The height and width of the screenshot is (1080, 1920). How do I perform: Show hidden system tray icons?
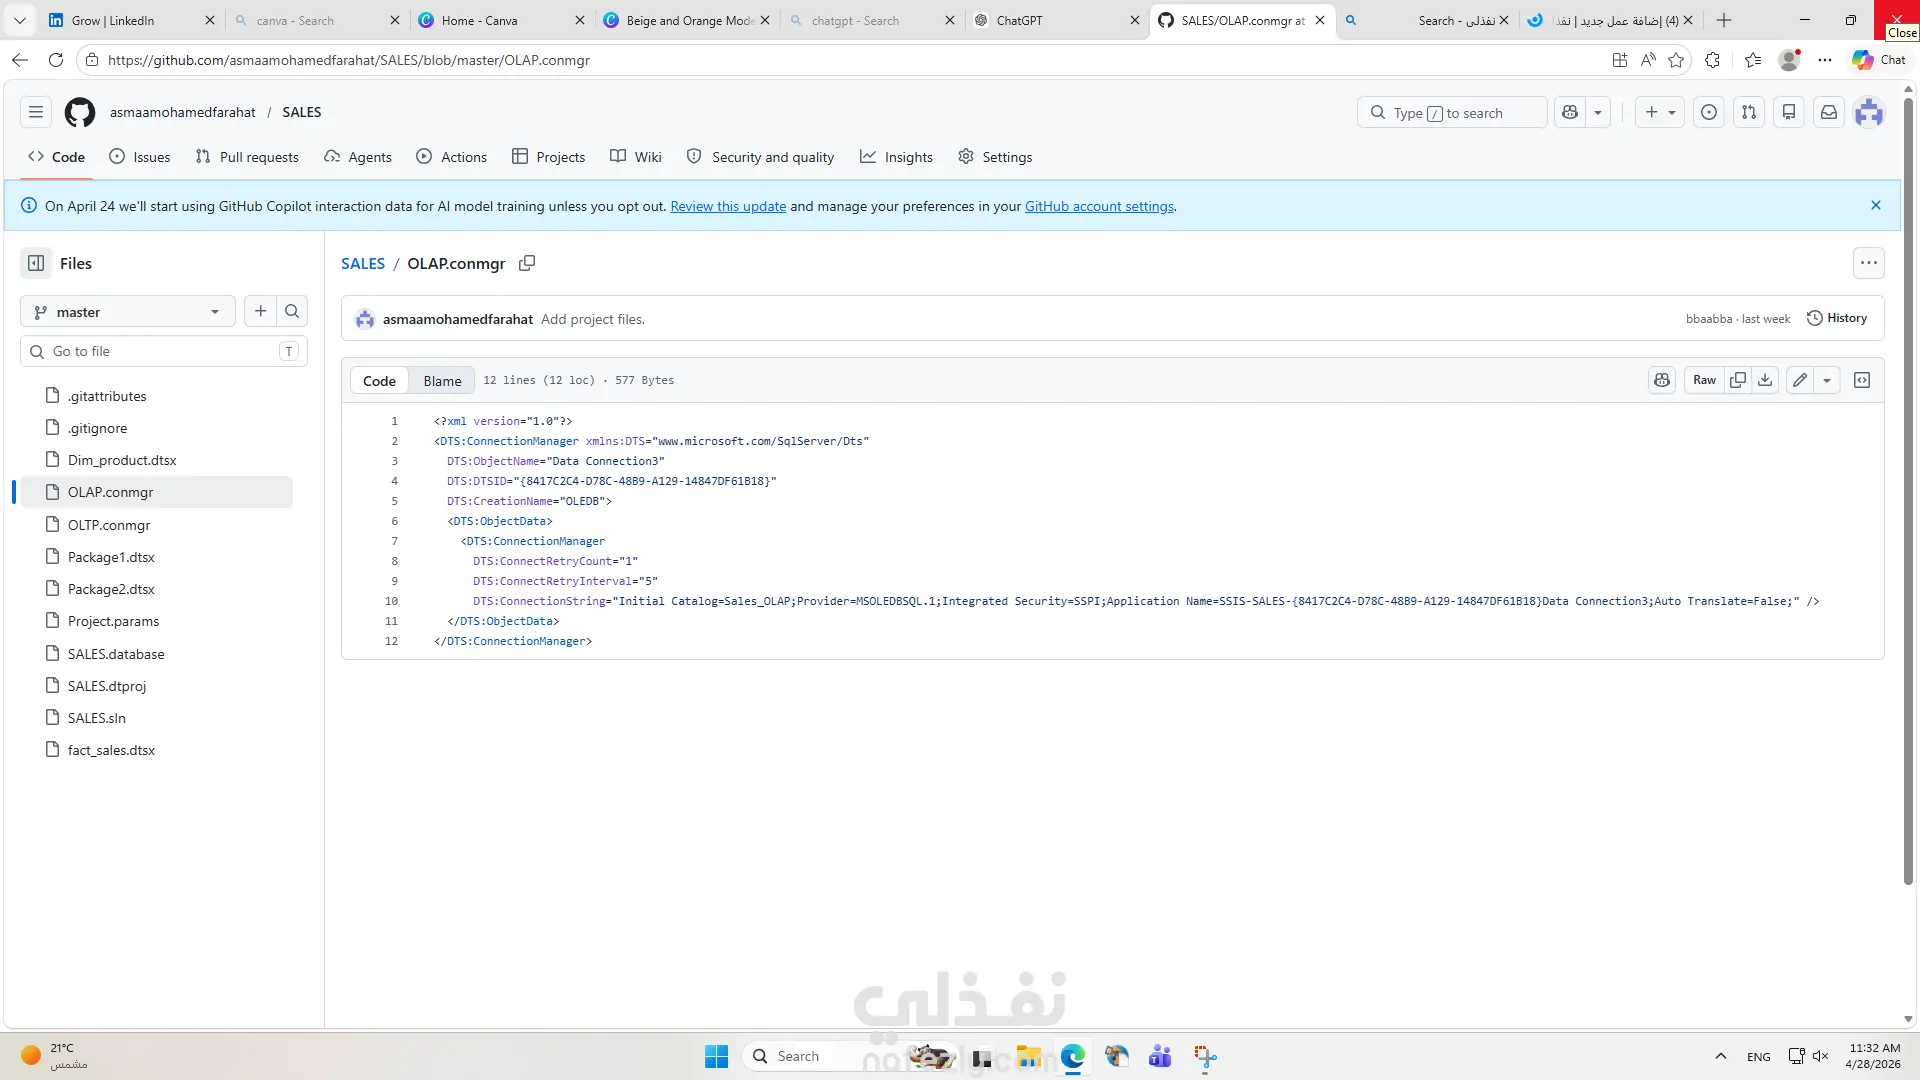point(1720,1056)
